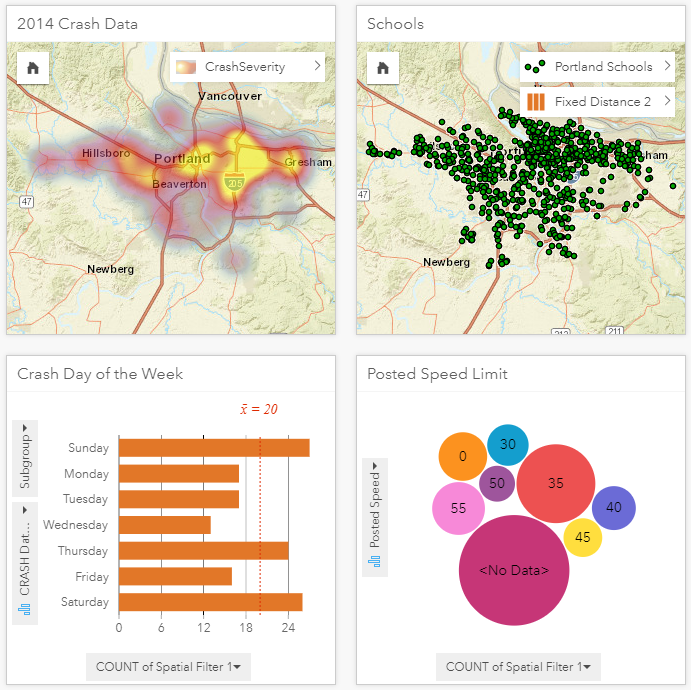Viewport: 691px width, 690px height.
Task: Select the Friday bar
Action: (x=175, y=576)
